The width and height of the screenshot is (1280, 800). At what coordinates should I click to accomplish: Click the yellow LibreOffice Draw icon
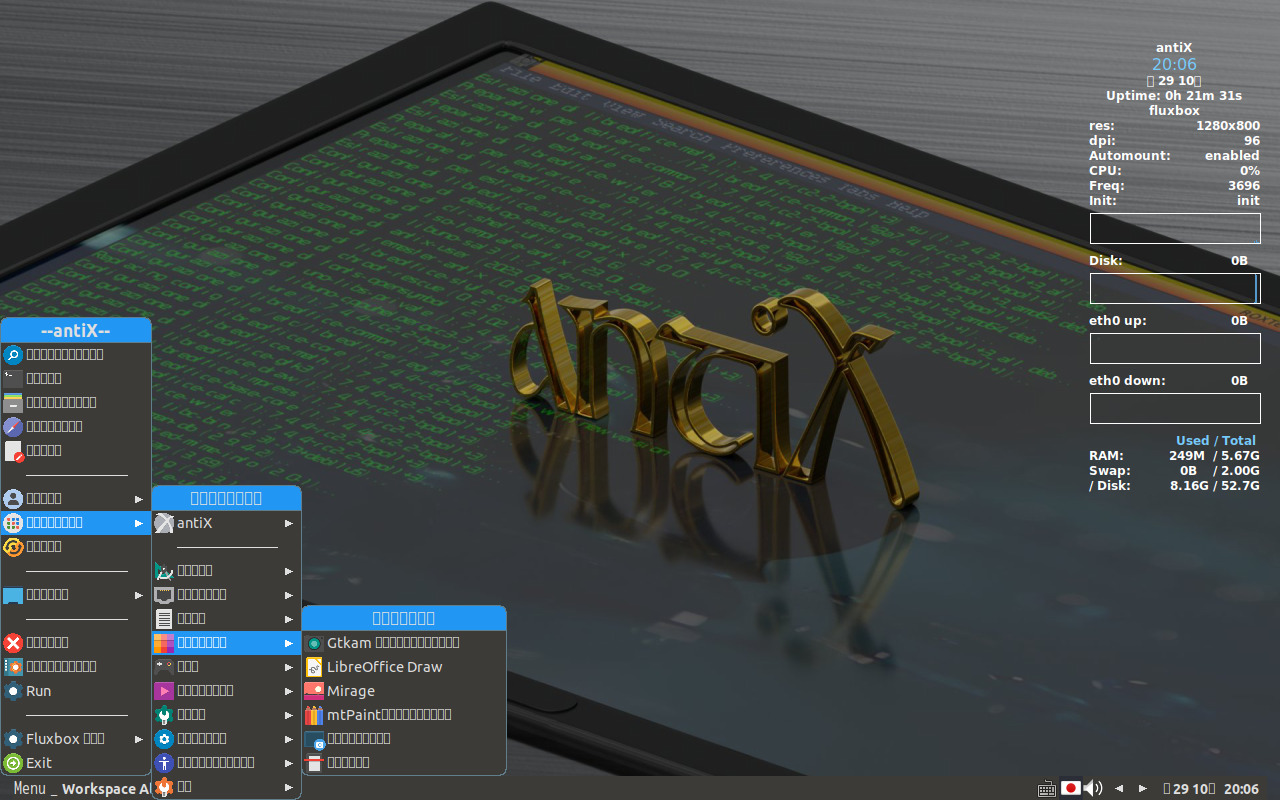(315, 666)
